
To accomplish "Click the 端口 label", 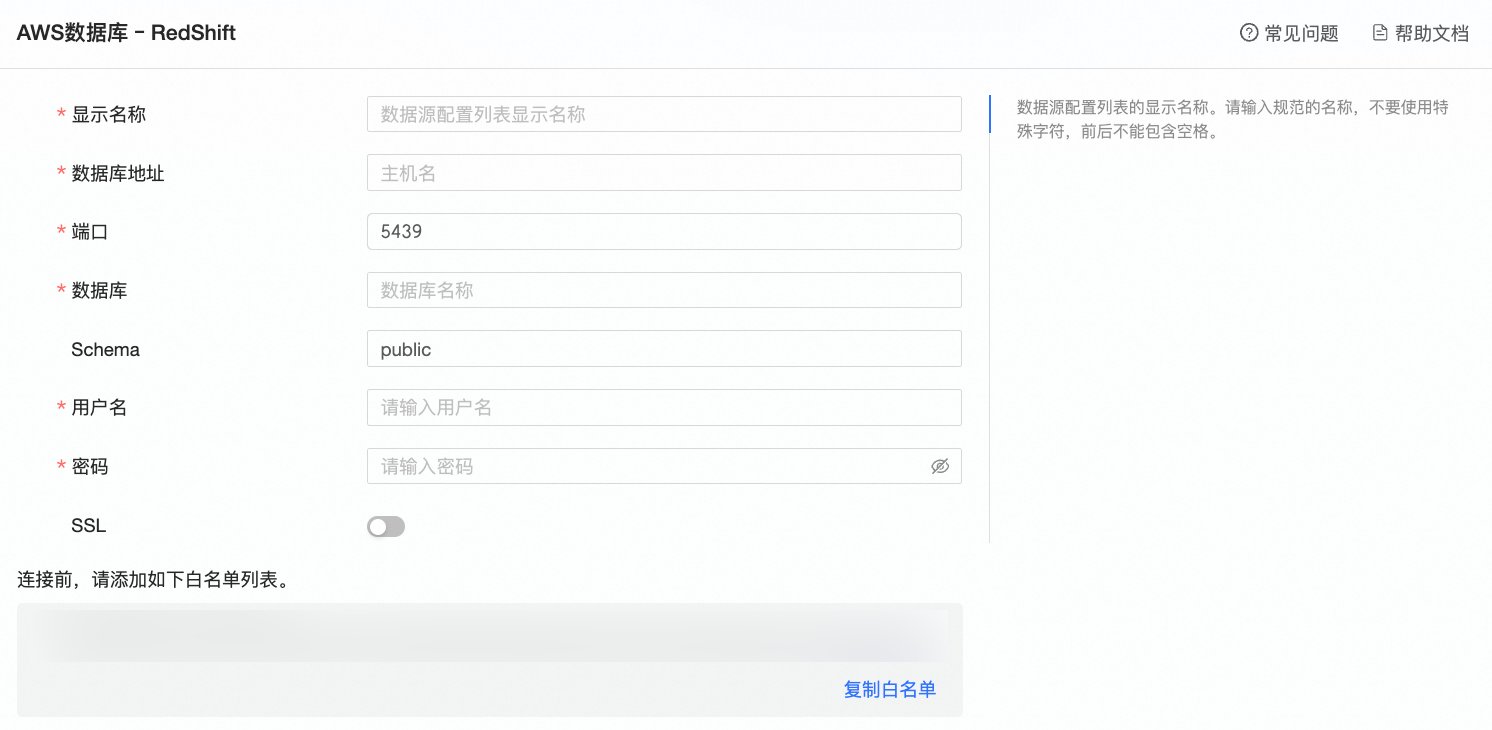I will [89, 232].
